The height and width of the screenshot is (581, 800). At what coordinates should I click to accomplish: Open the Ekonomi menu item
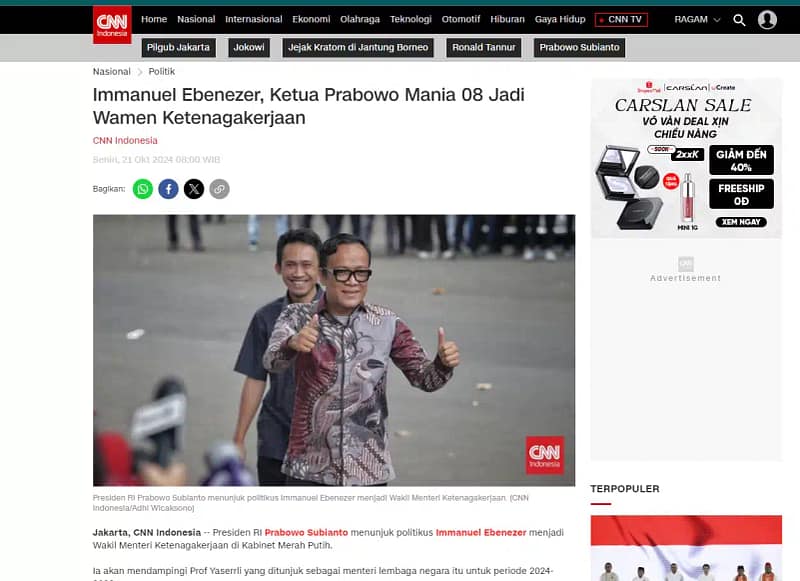point(311,19)
